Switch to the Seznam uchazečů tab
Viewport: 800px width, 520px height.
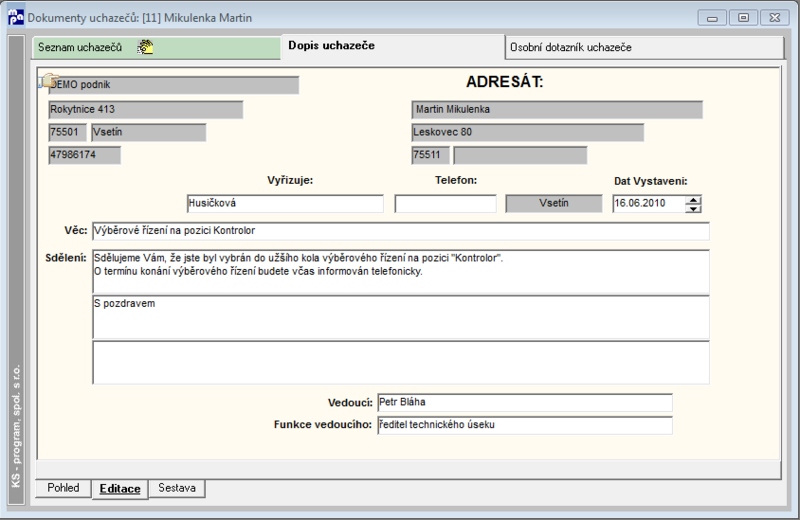pos(156,47)
